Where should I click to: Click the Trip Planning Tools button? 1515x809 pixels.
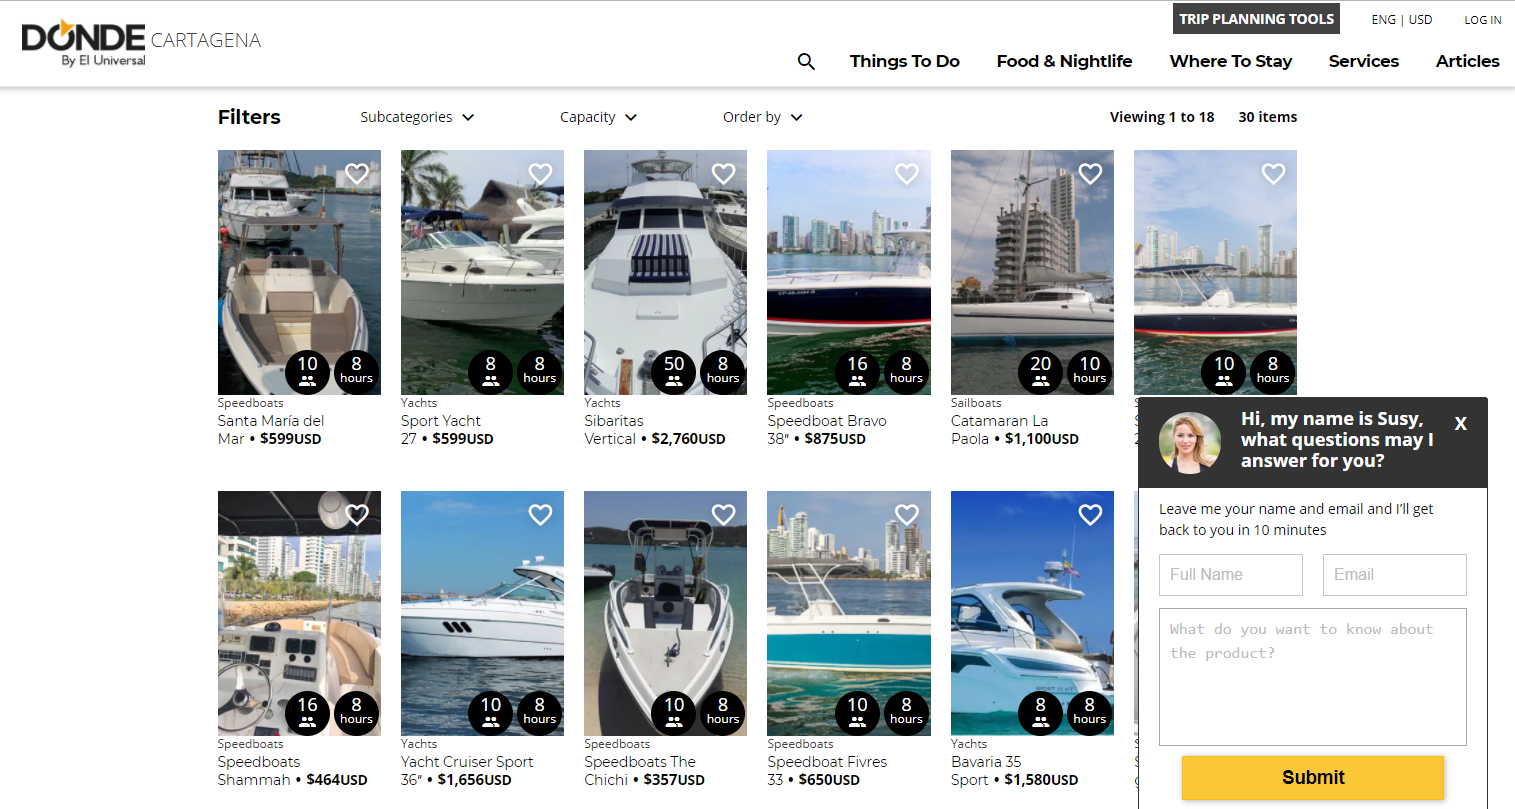[x=1256, y=19]
